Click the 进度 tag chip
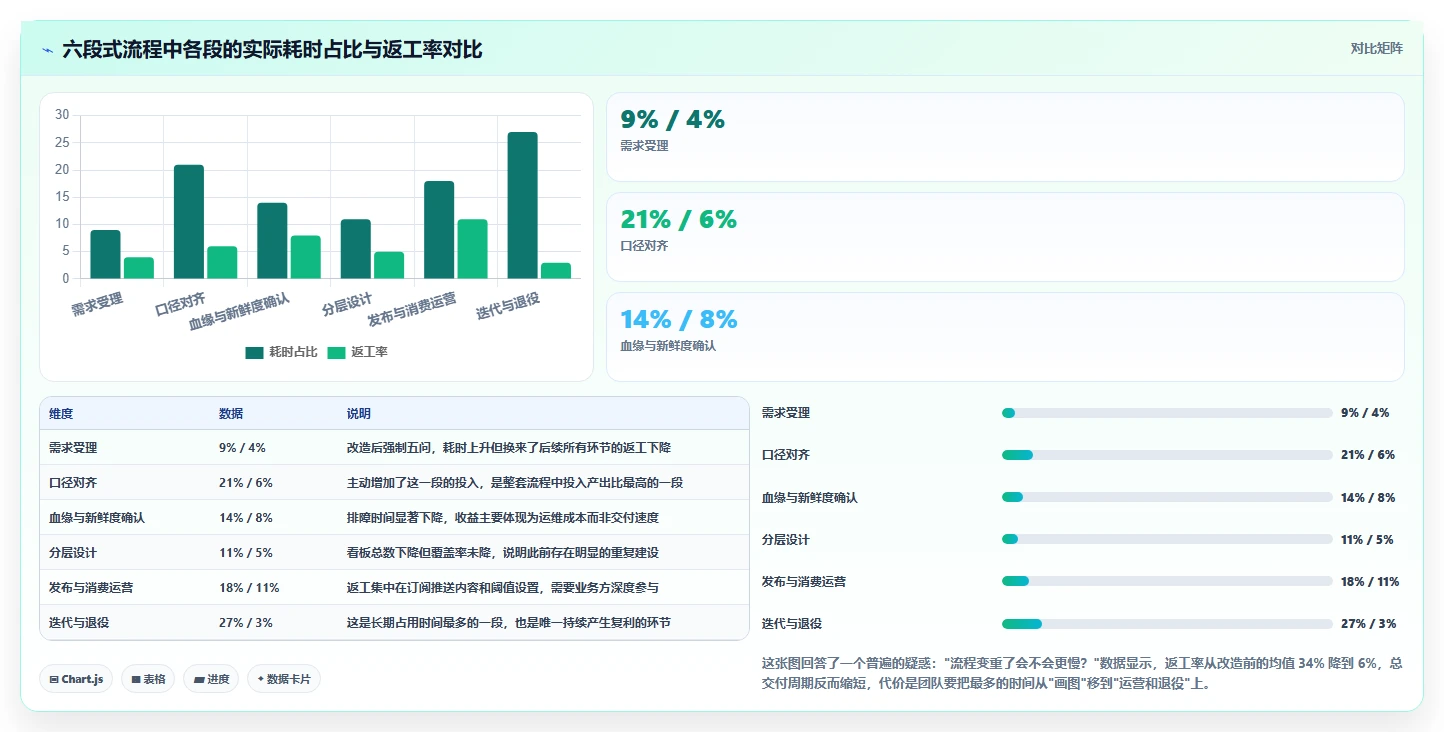The height and width of the screenshot is (732, 1444). 211,679
